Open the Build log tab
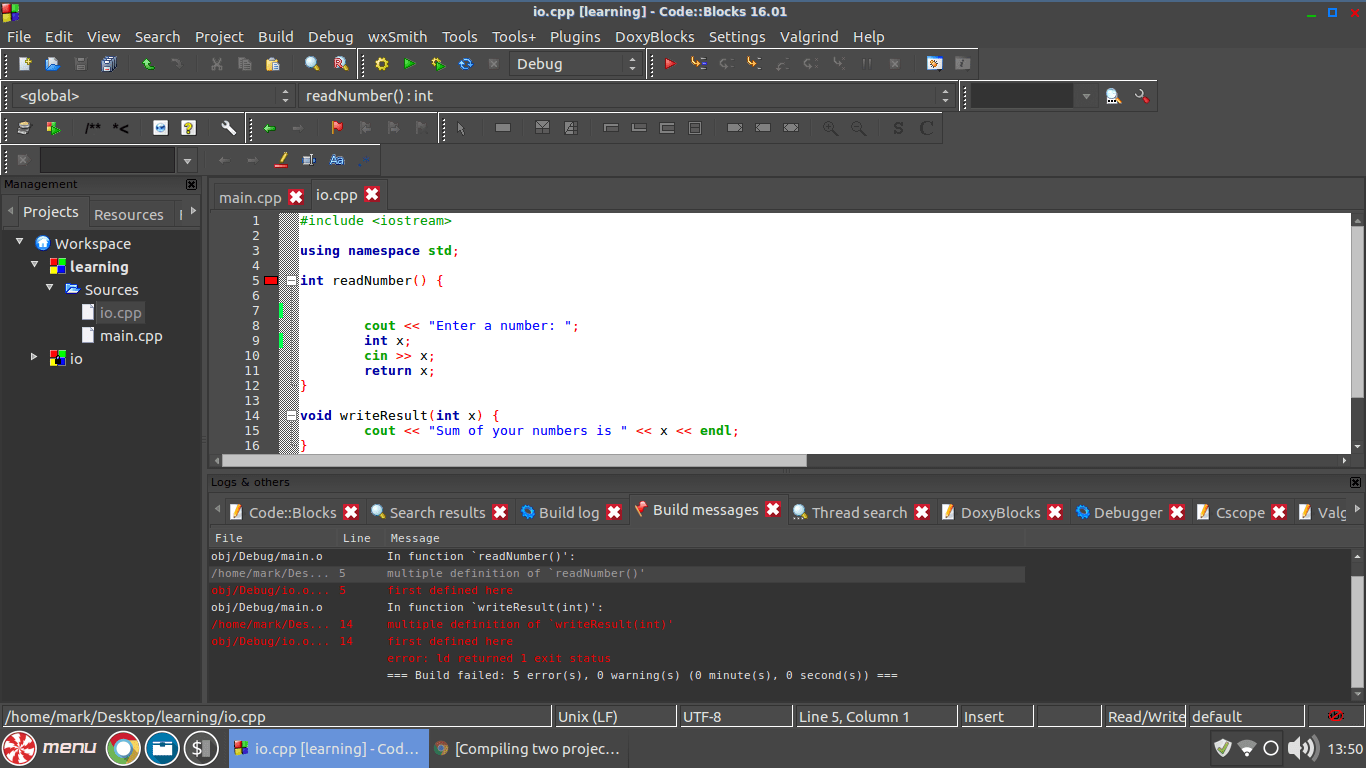 tap(568, 512)
